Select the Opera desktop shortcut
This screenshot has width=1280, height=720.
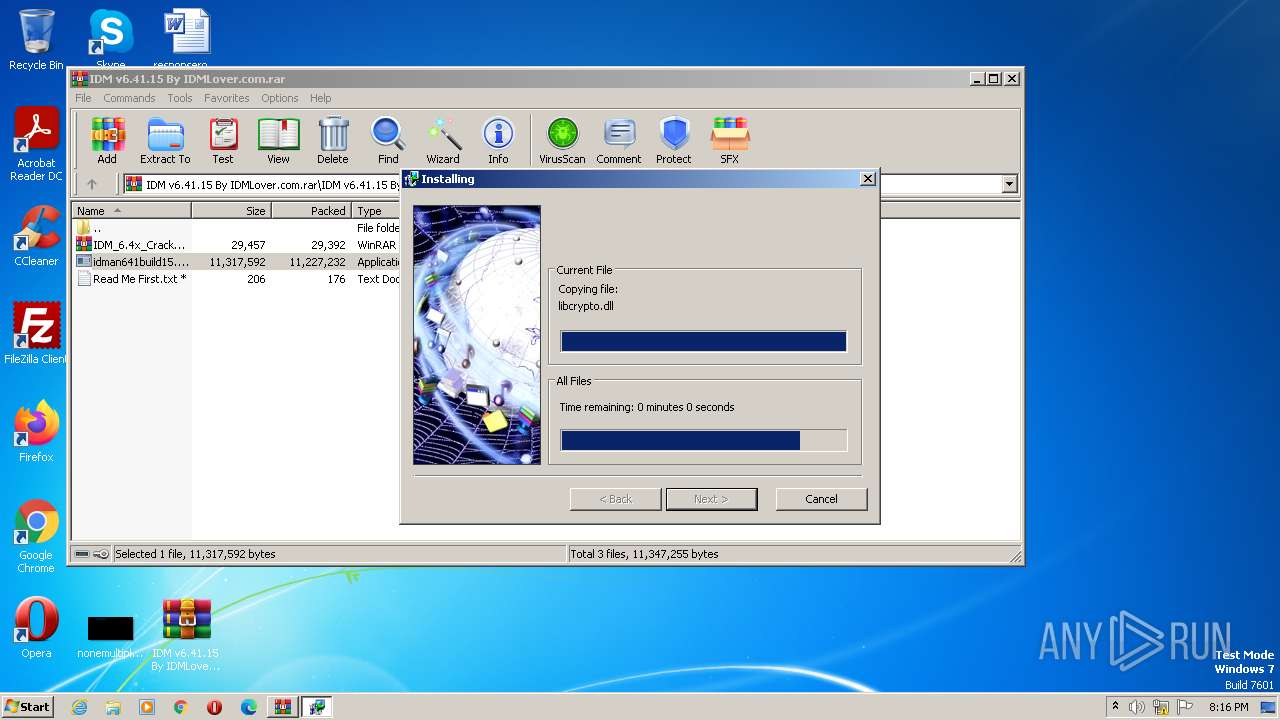point(36,628)
